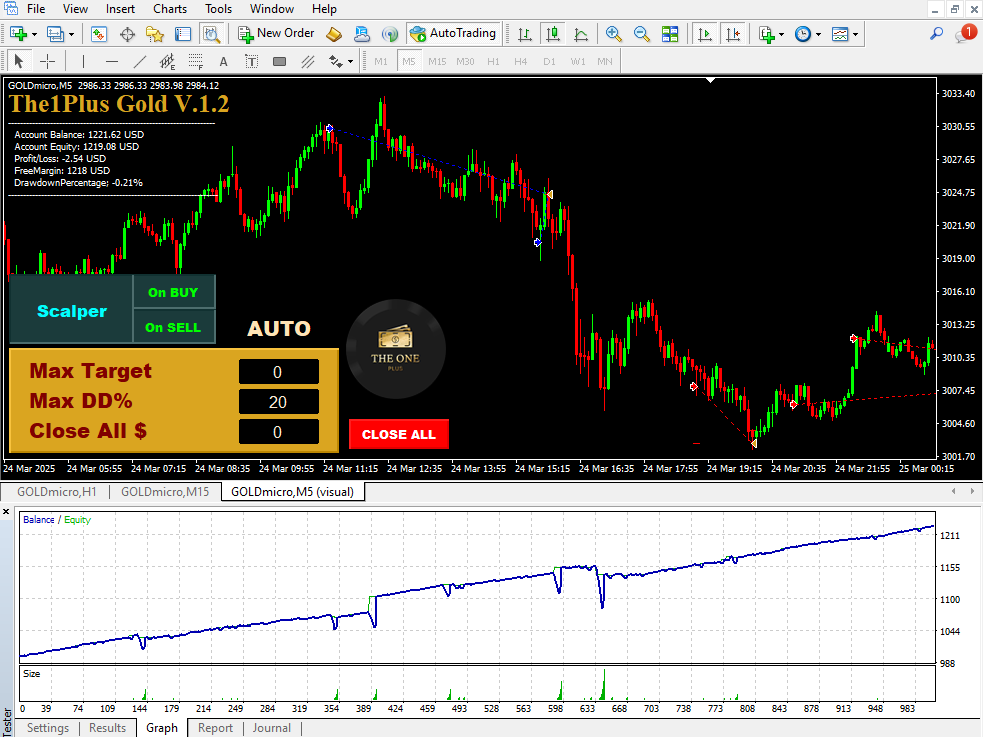Click the Tile Windows icon

pyautogui.click(x=670, y=34)
